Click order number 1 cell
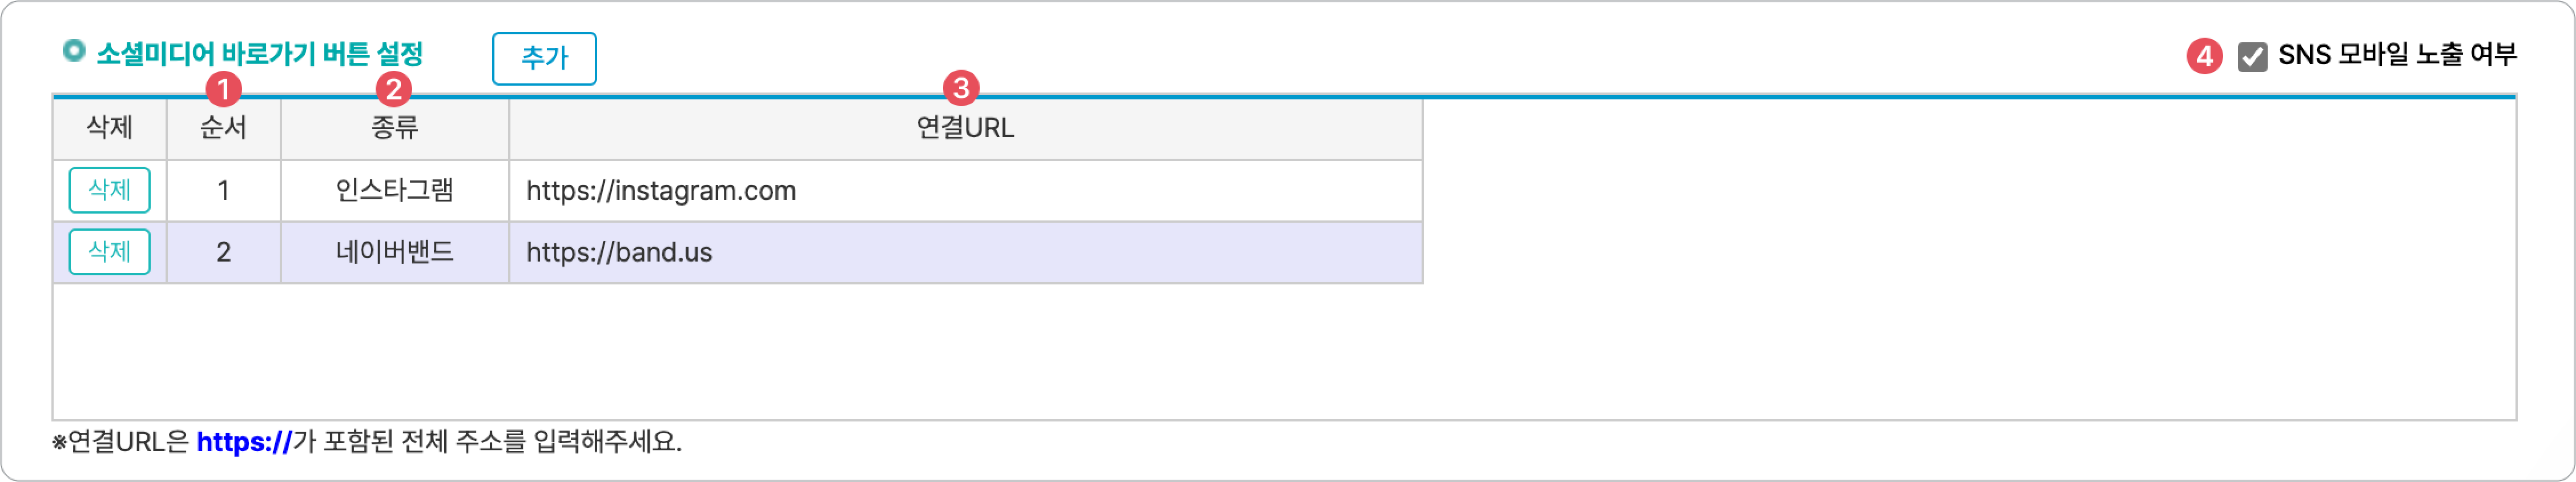 click(223, 191)
